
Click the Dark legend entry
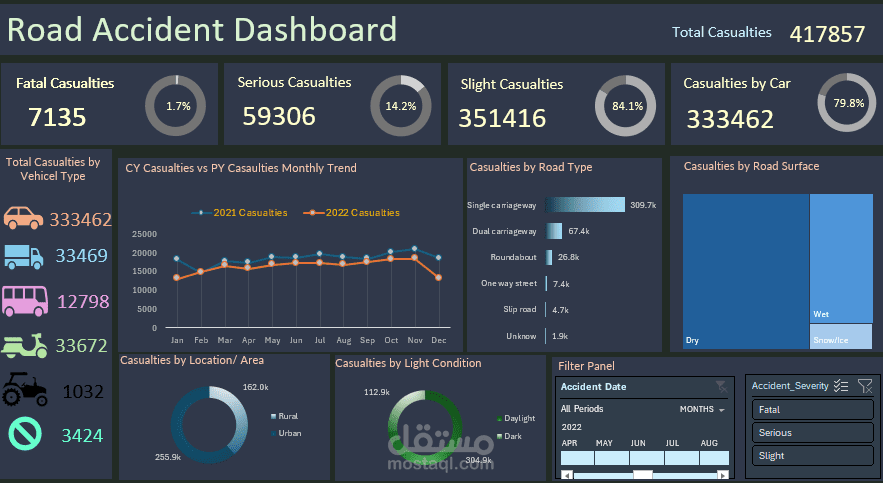(510, 436)
